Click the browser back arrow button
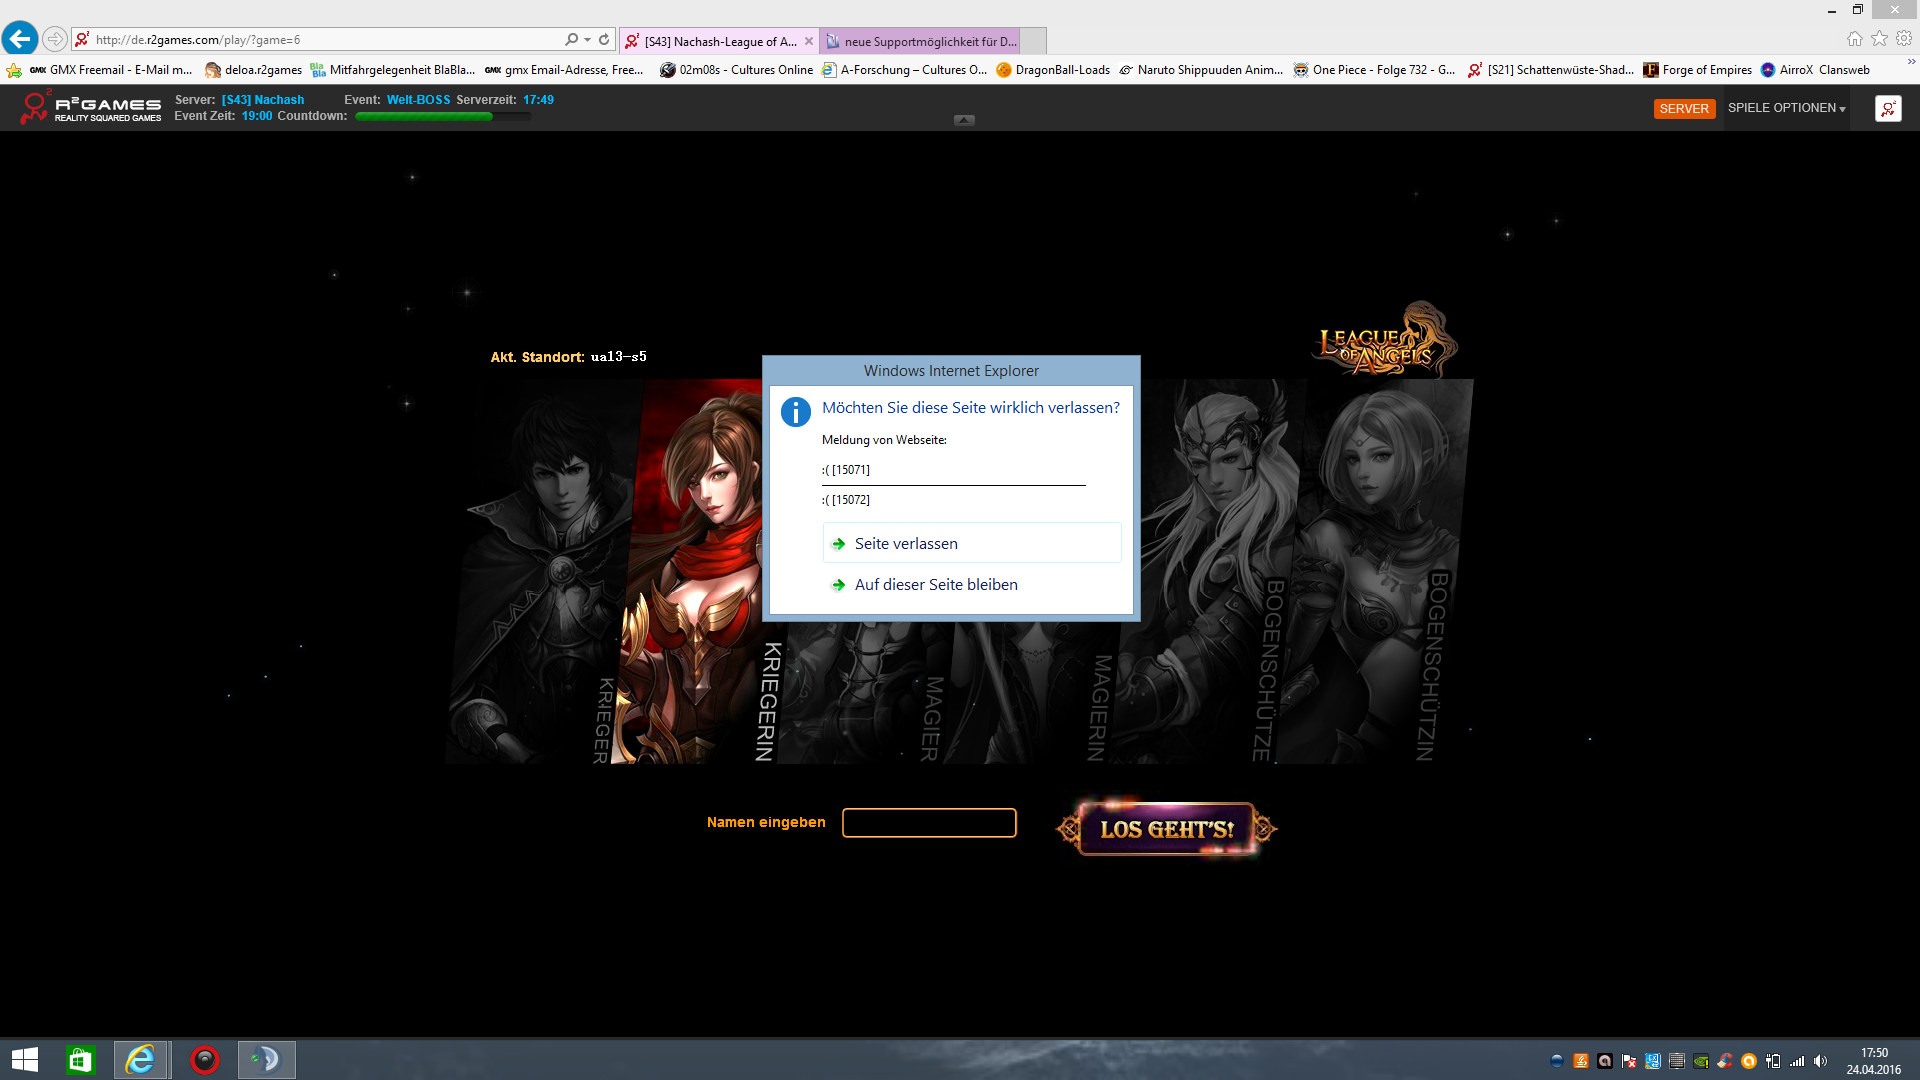1920x1080 pixels. 20,39
